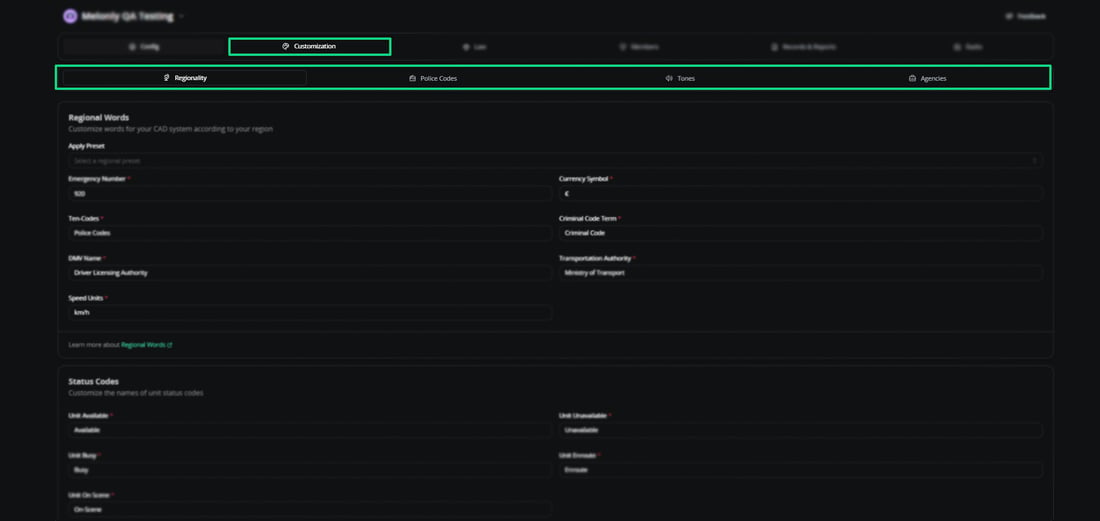Click the external-link icon after Regional Words
This screenshot has height=521, width=1100.
pos(170,345)
